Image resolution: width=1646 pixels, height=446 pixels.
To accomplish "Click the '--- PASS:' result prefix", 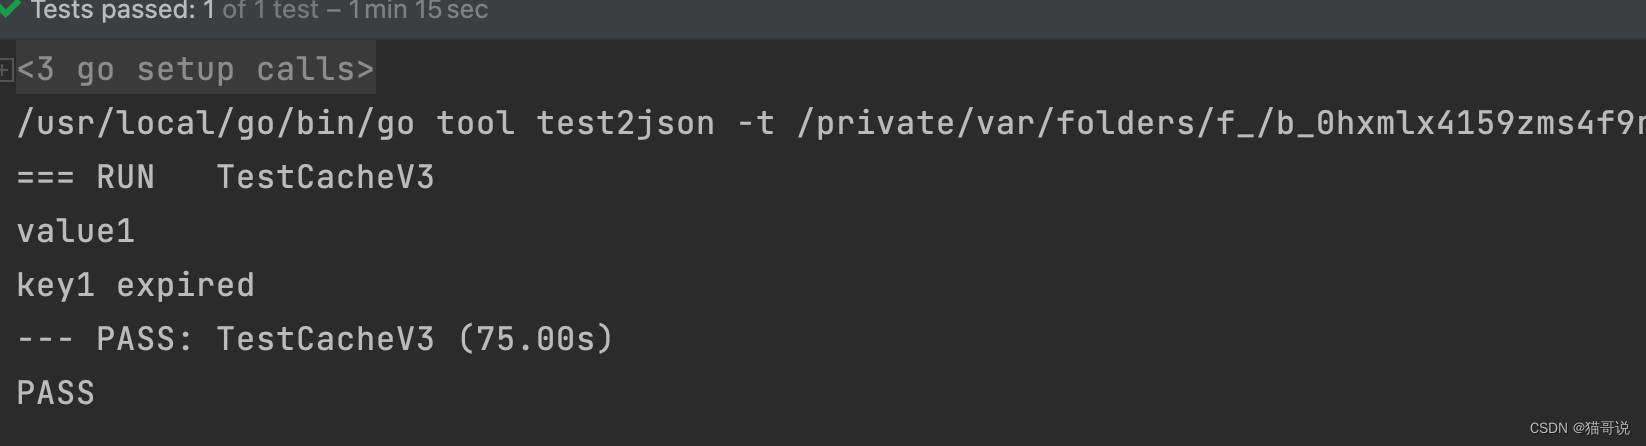I will tap(105, 339).
